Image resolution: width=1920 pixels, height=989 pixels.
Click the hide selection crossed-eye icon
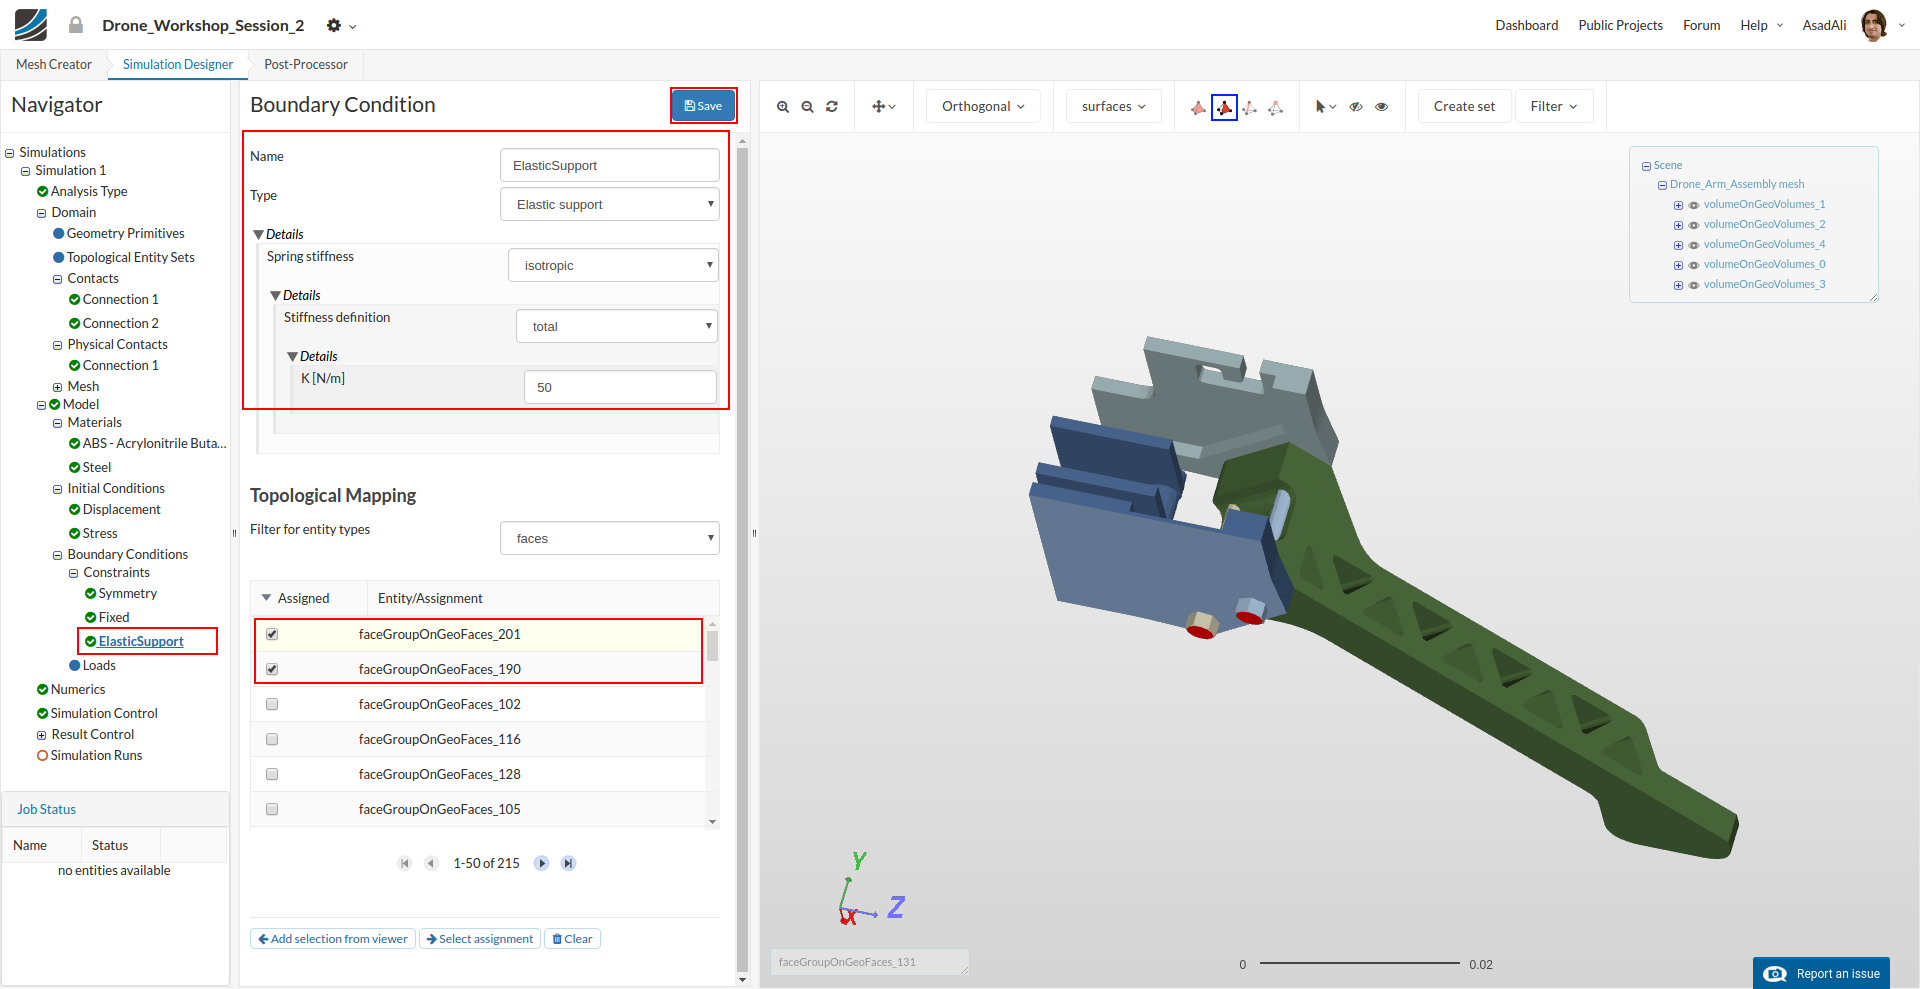pyautogui.click(x=1356, y=107)
